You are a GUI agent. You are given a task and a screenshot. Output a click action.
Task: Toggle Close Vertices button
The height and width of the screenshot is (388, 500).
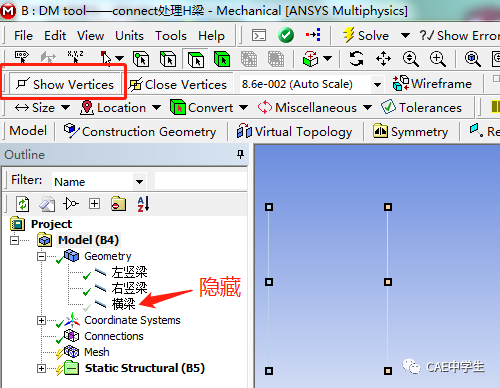pos(178,84)
